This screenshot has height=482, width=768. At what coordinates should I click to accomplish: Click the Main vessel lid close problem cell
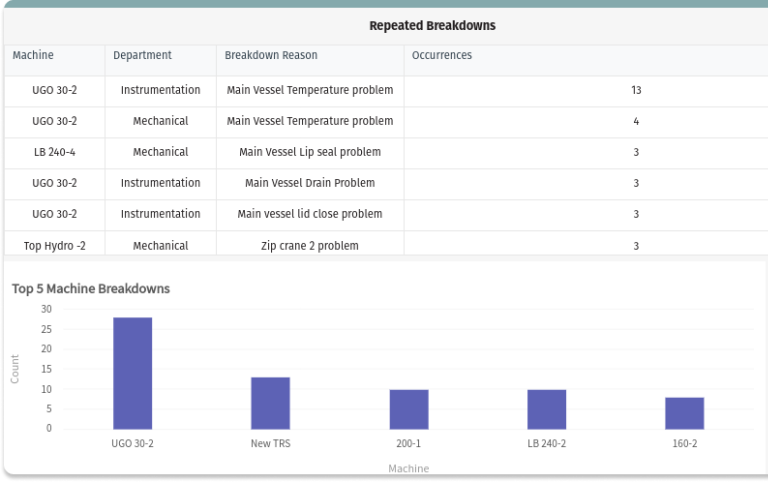[310, 215]
